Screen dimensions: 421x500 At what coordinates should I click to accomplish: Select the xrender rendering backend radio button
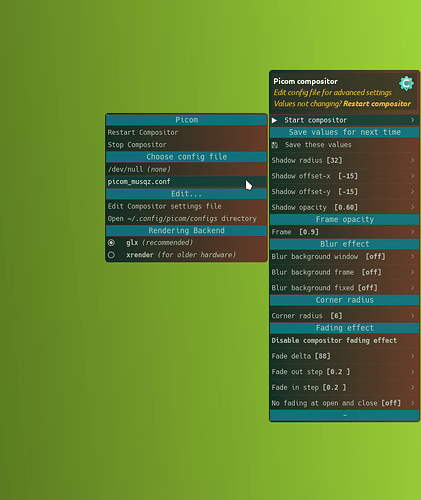pyautogui.click(x=111, y=255)
